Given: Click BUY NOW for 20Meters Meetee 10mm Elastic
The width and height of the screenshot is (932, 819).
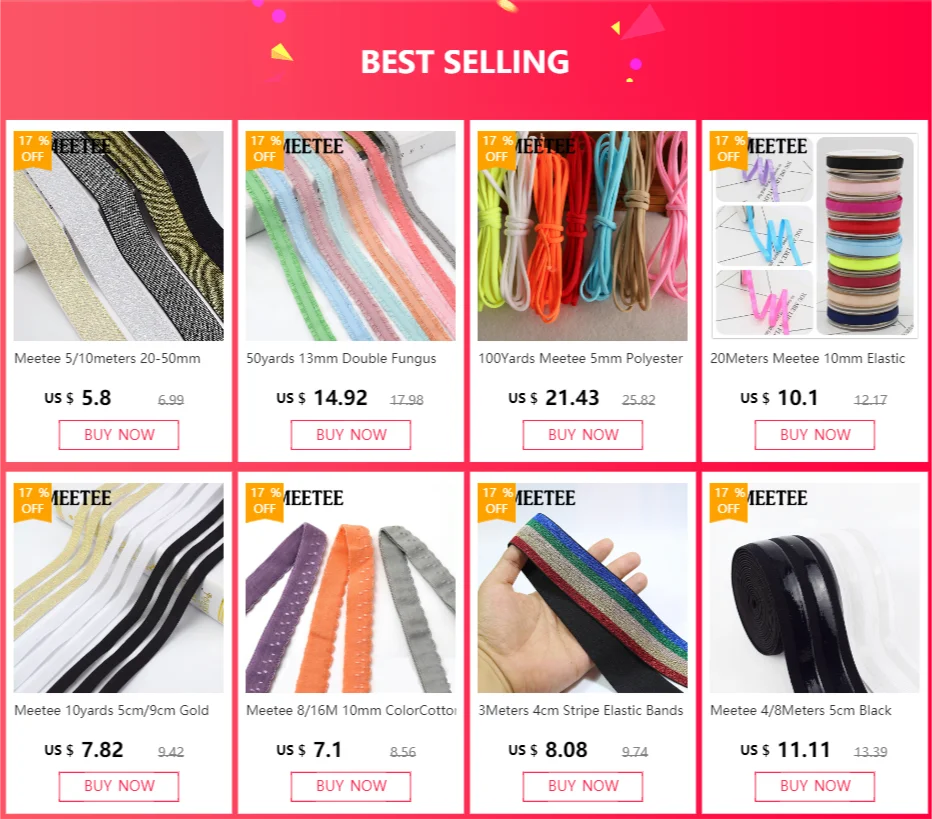Looking at the screenshot, I should click(814, 434).
